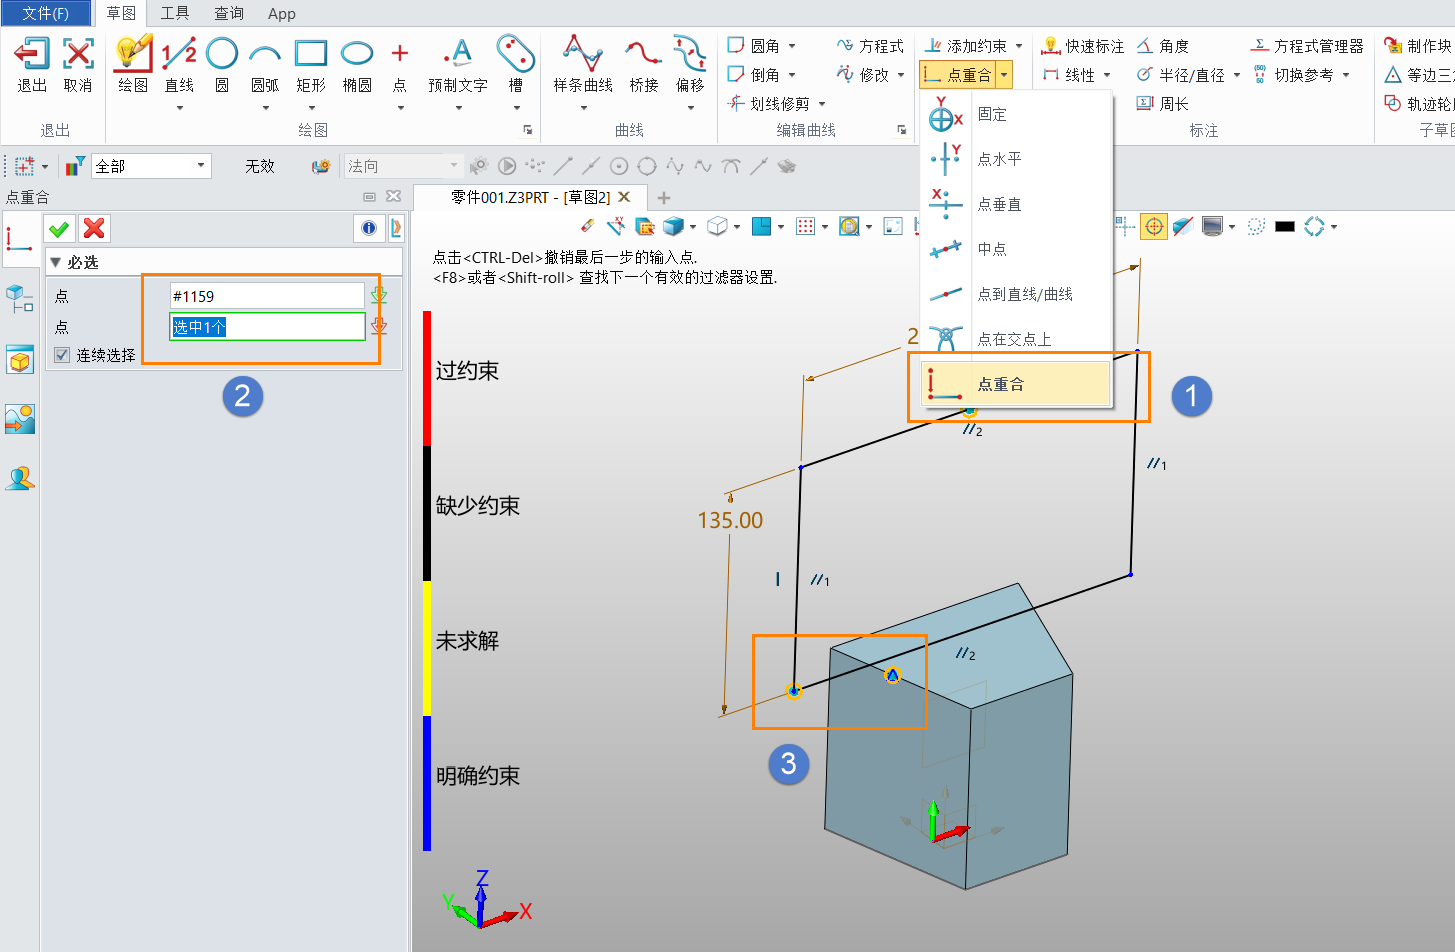Expand the 线性 dimension dropdown arrow
Viewport: 1455px width, 952px height.
(1107, 75)
